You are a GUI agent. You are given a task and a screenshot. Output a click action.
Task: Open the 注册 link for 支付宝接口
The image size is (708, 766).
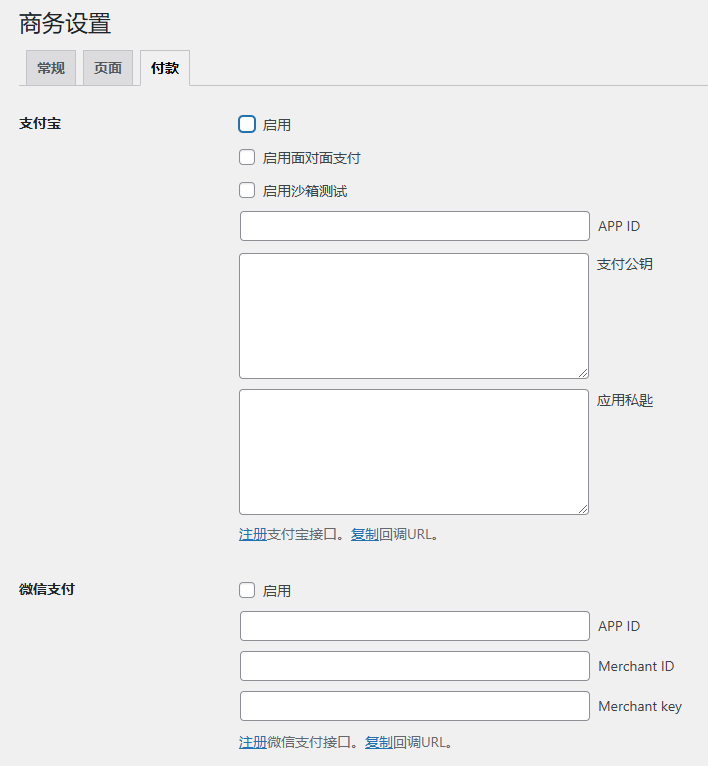coord(252,534)
